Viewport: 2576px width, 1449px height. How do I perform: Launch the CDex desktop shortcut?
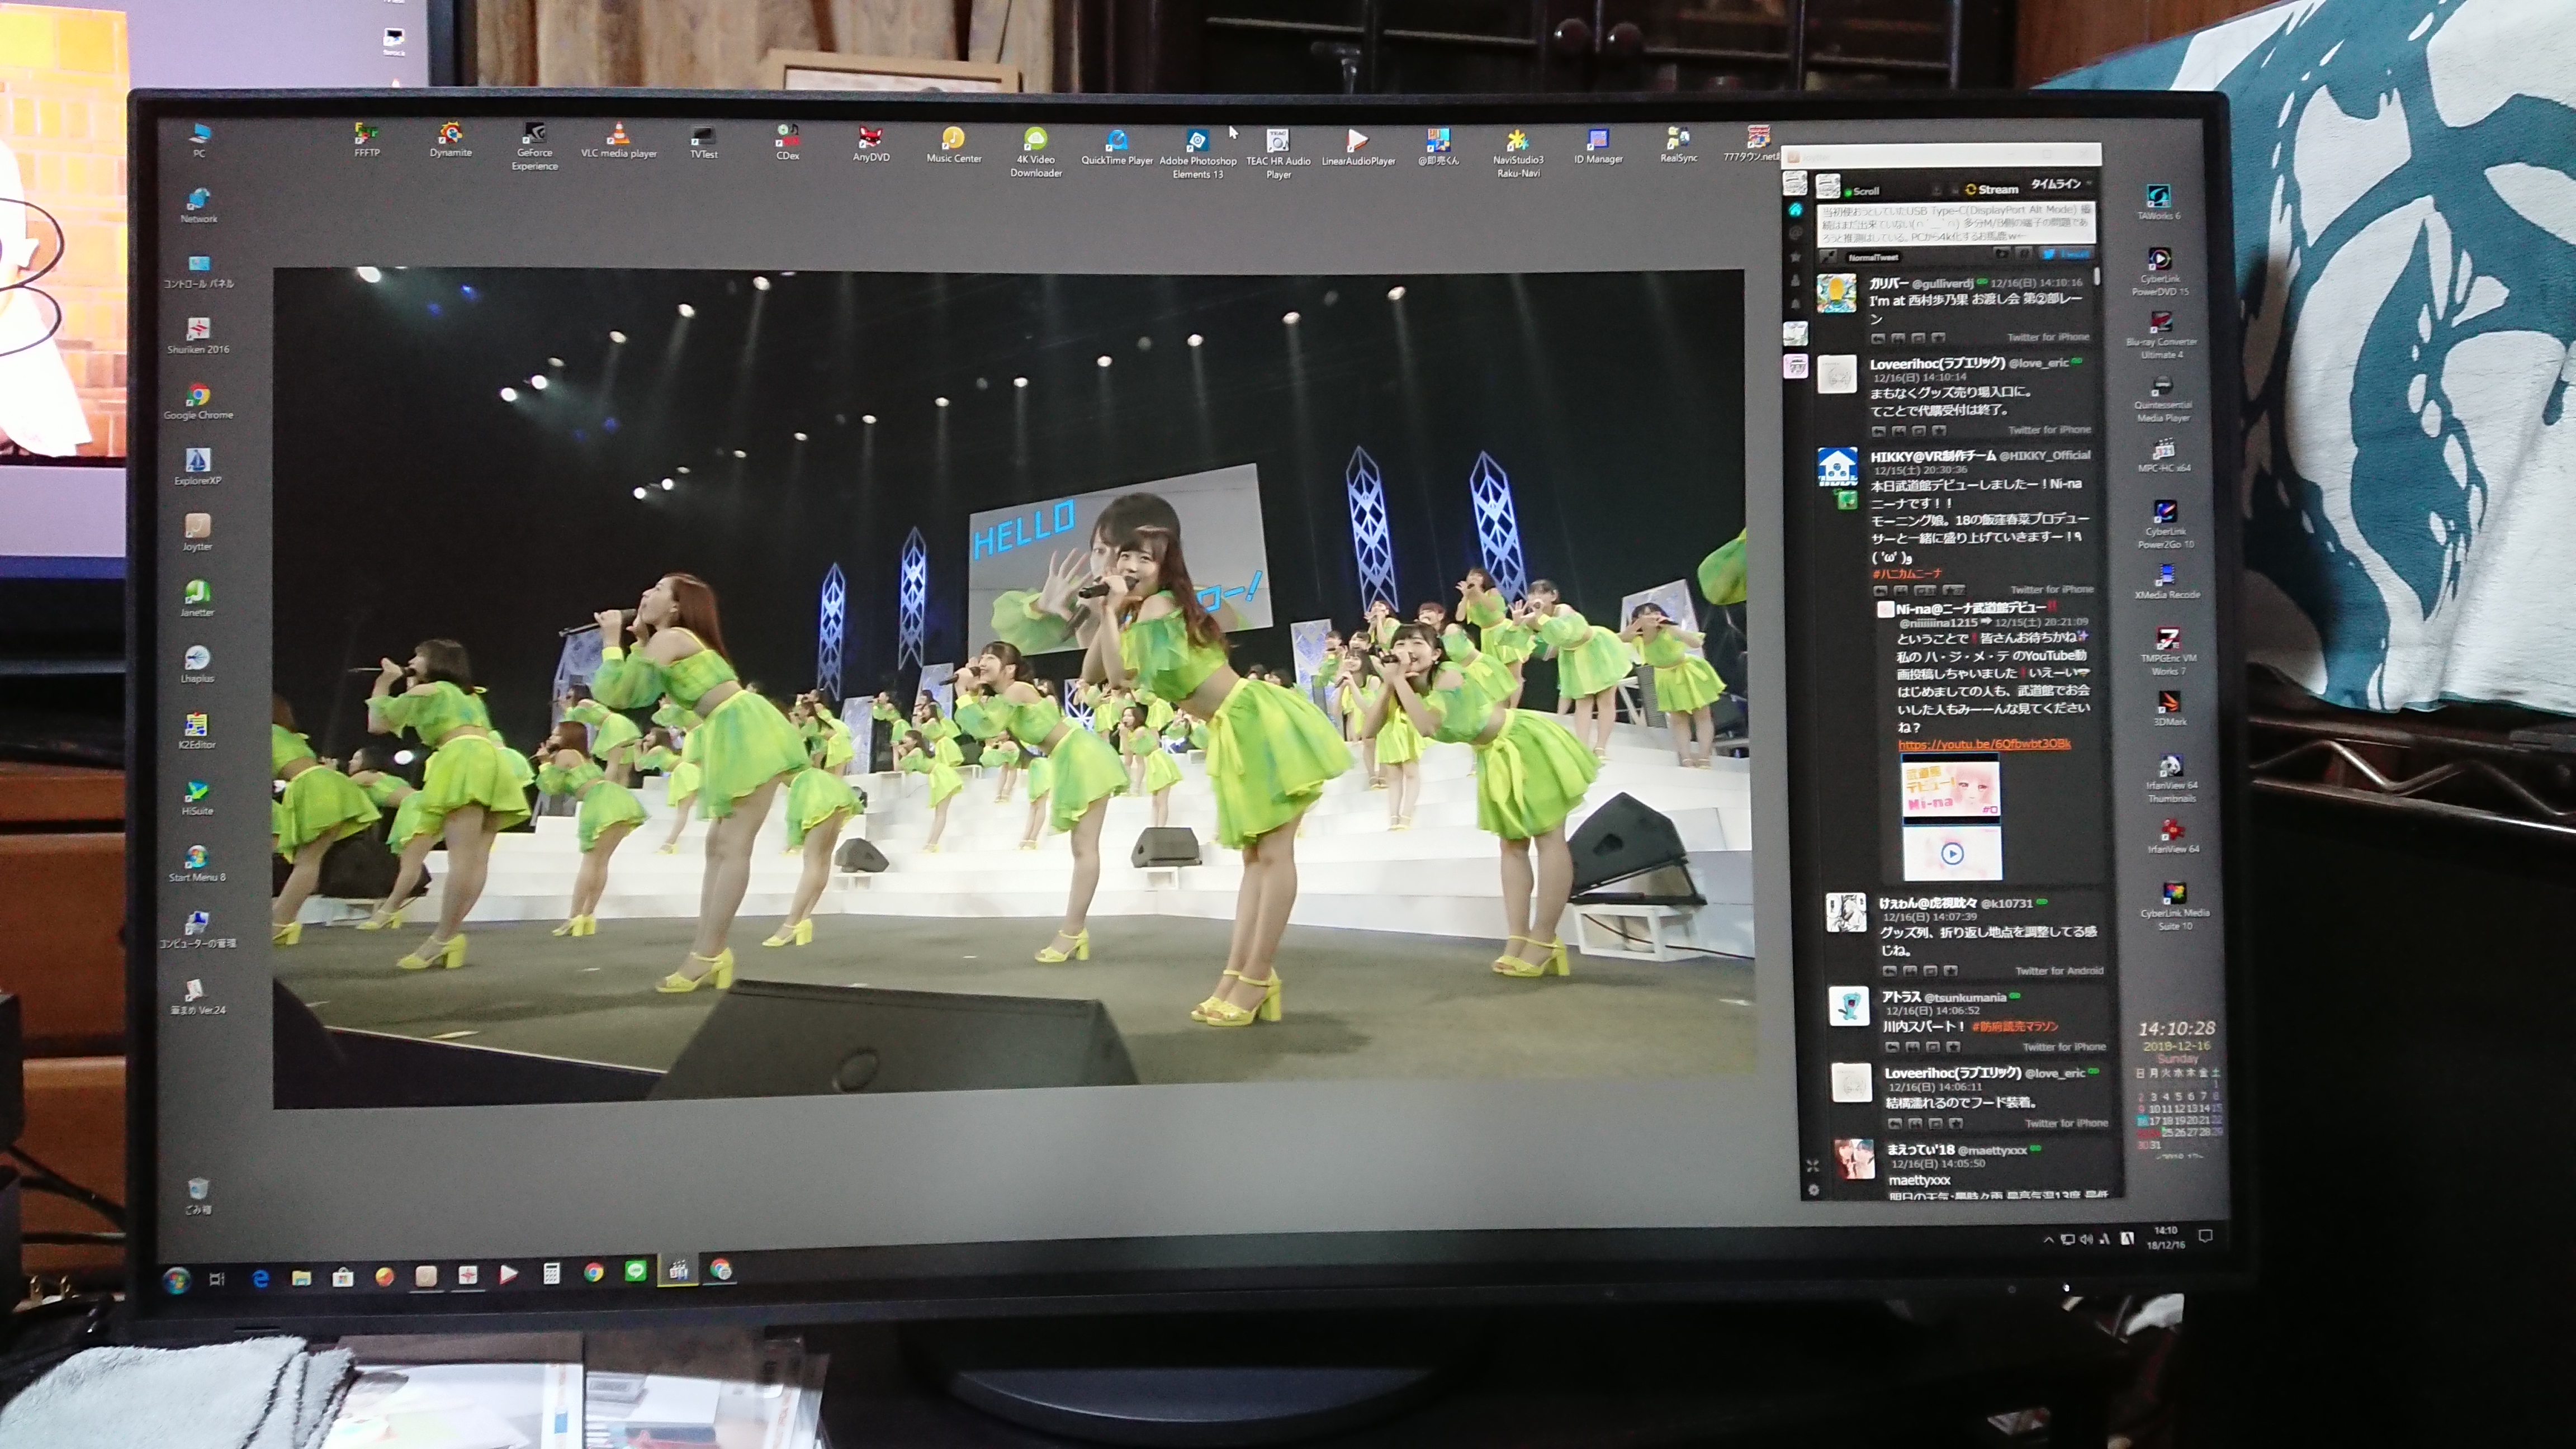coord(787,141)
